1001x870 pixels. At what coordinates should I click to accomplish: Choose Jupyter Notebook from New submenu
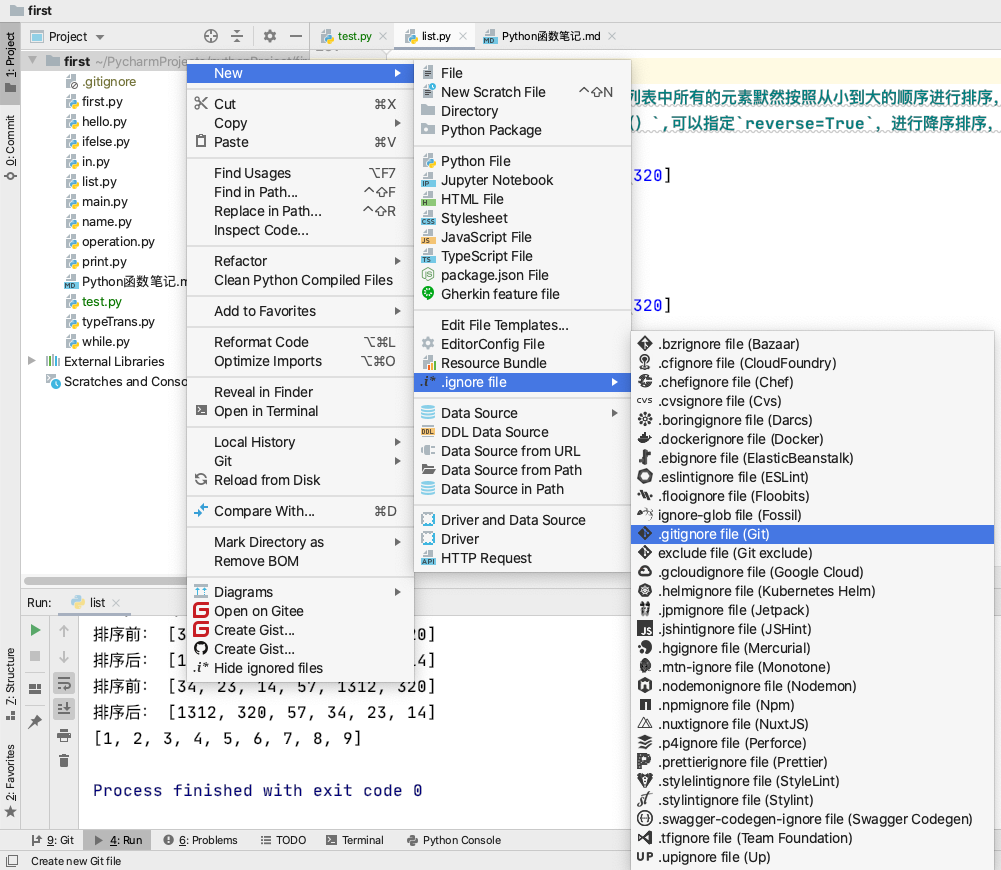[522, 180]
